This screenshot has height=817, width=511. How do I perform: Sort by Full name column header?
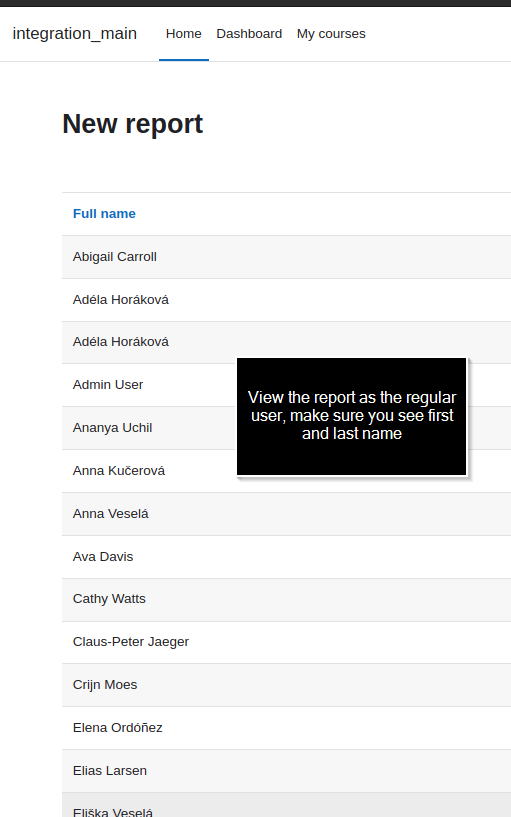pyautogui.click(x=104, y=214)
